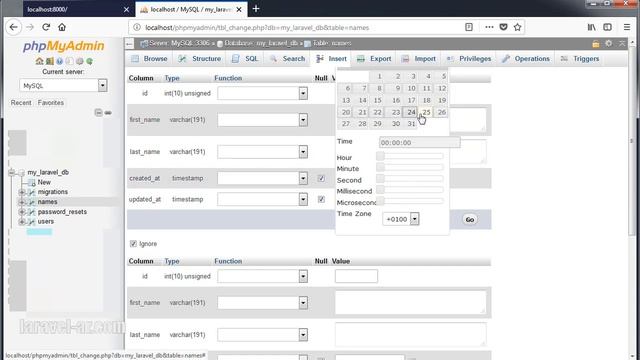Viewport: 640px width, 360px height.
Task: Click the second id value input field
Action: point(356,276)
